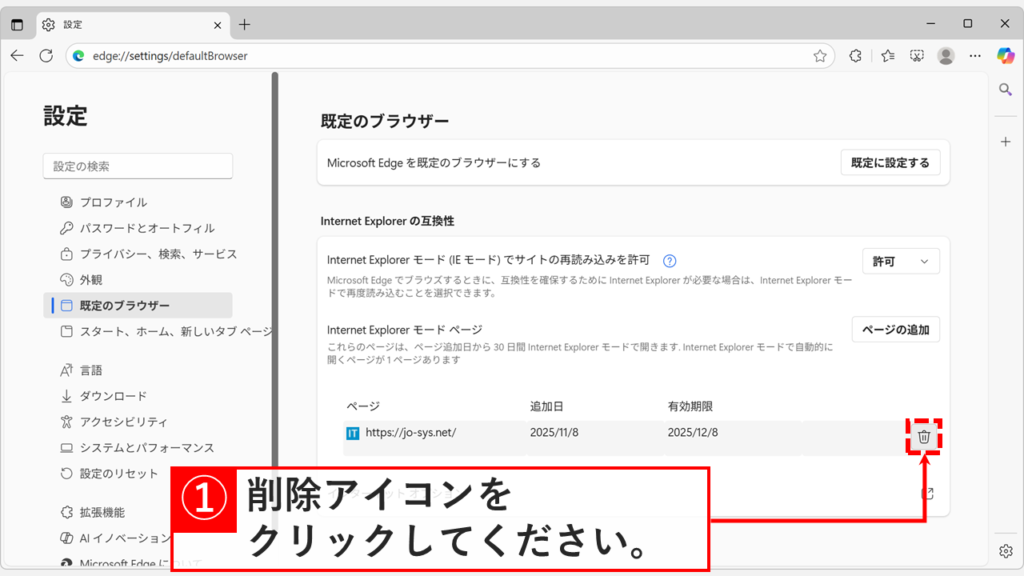Click the 既定に設定する button
The width and height of the screenshot is (1024, 576).
(x=889, y=161)
